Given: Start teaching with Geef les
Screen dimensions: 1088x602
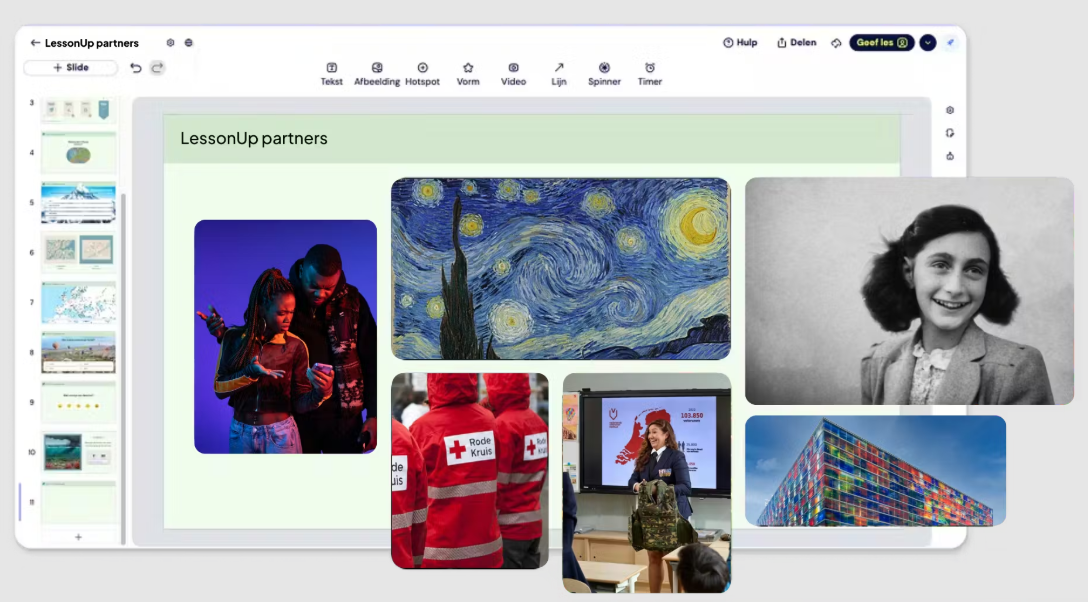Looking at the screenshot, I should click(x=881, y=42).
